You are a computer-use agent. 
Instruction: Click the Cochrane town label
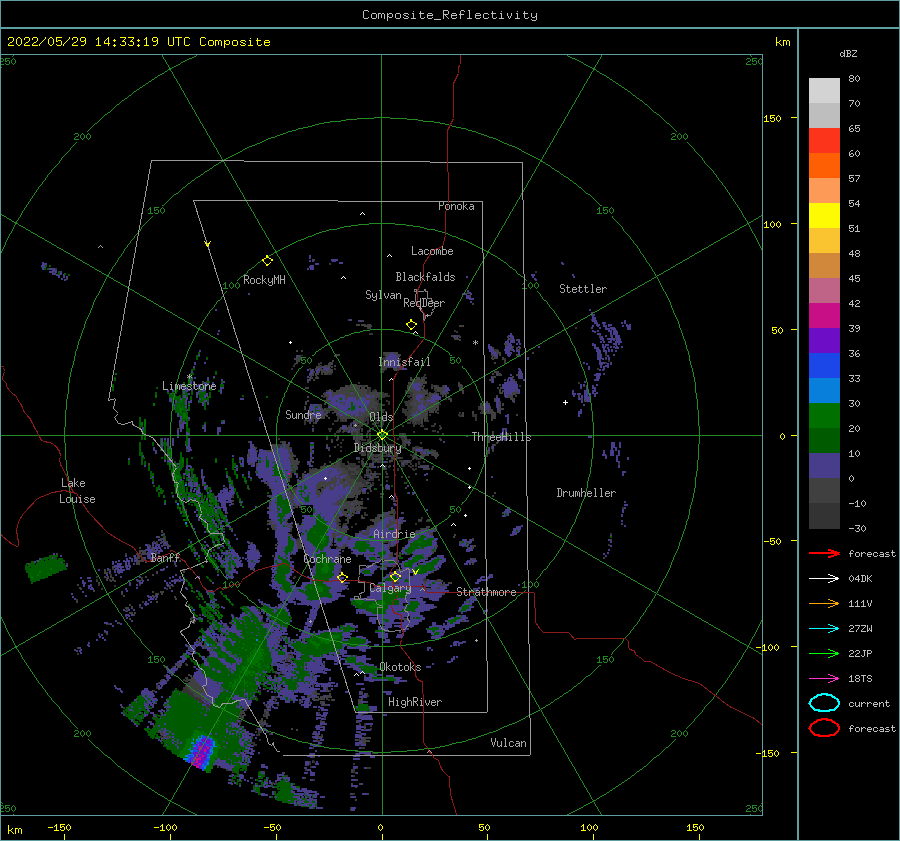pos(327,559)
